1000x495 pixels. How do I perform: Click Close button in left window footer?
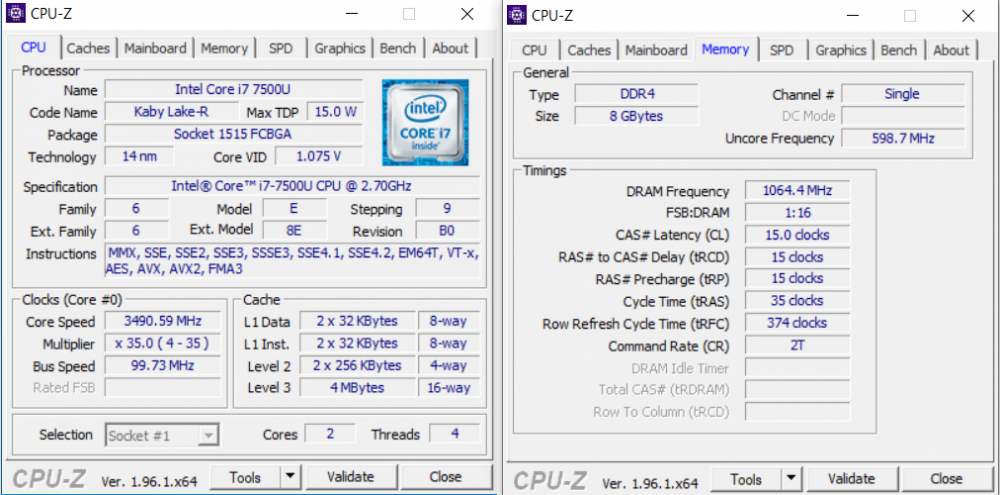point(445,477)
